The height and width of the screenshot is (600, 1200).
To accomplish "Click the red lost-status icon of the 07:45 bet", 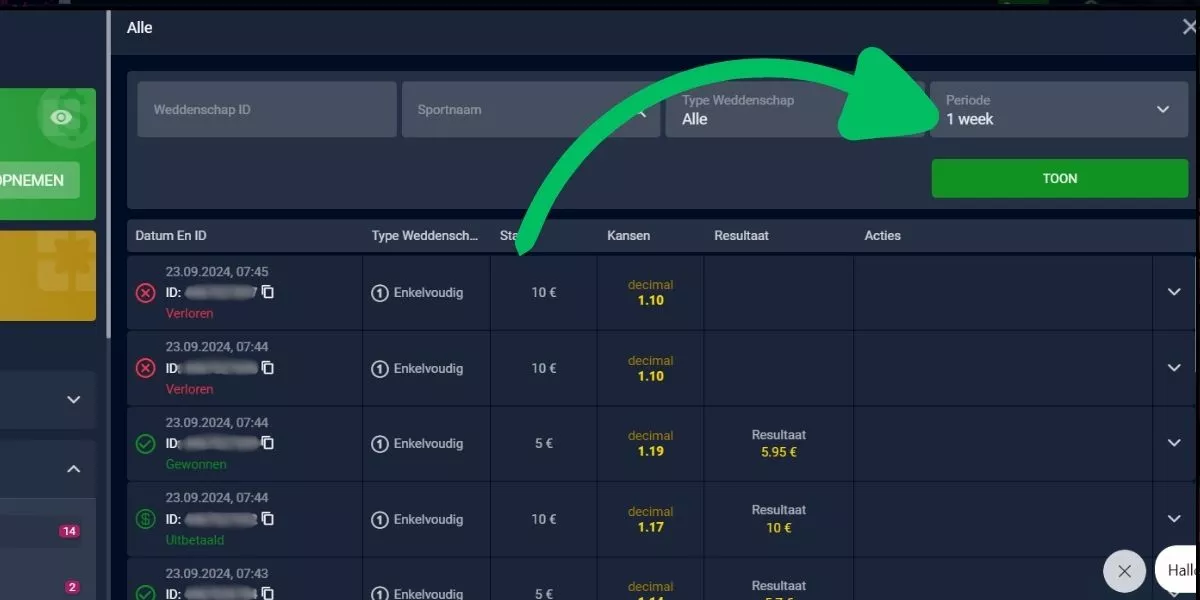I will click(x=145, y=293).
